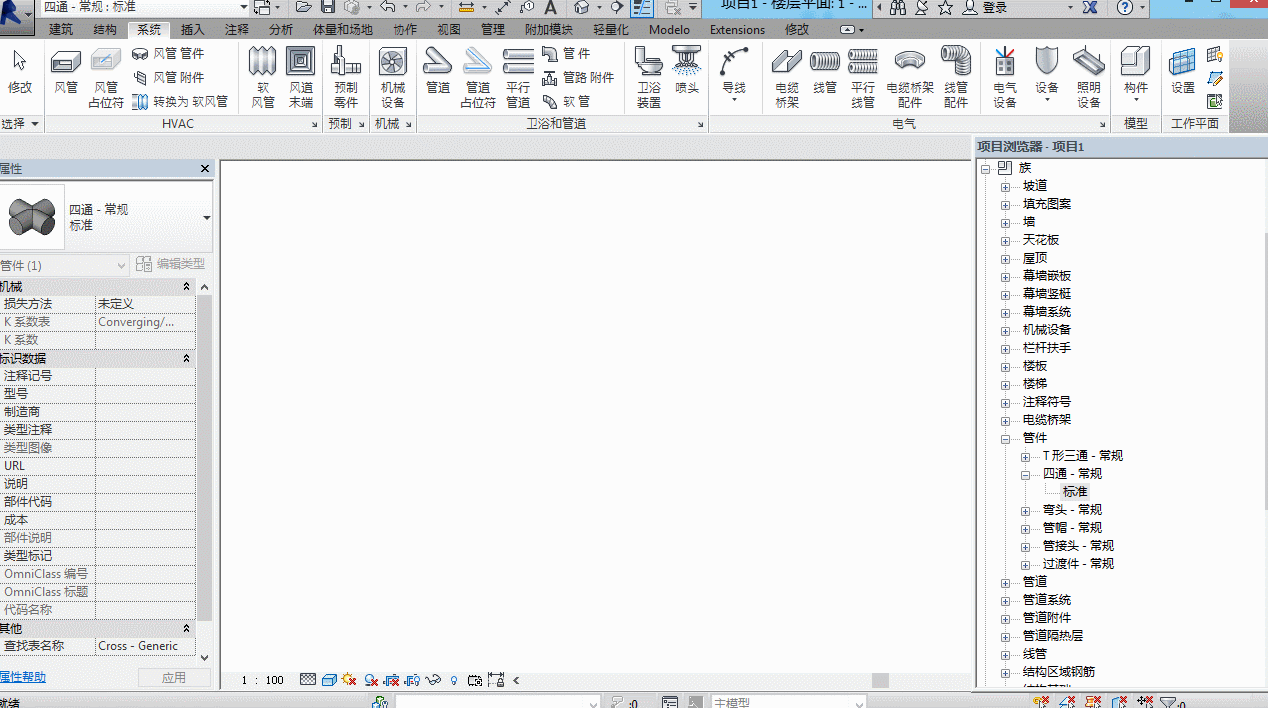This screenshot has width=1268, height=708.
Task: Click the 风管占位符 duct placeholder tool
Action: click(x=105, y=77)
